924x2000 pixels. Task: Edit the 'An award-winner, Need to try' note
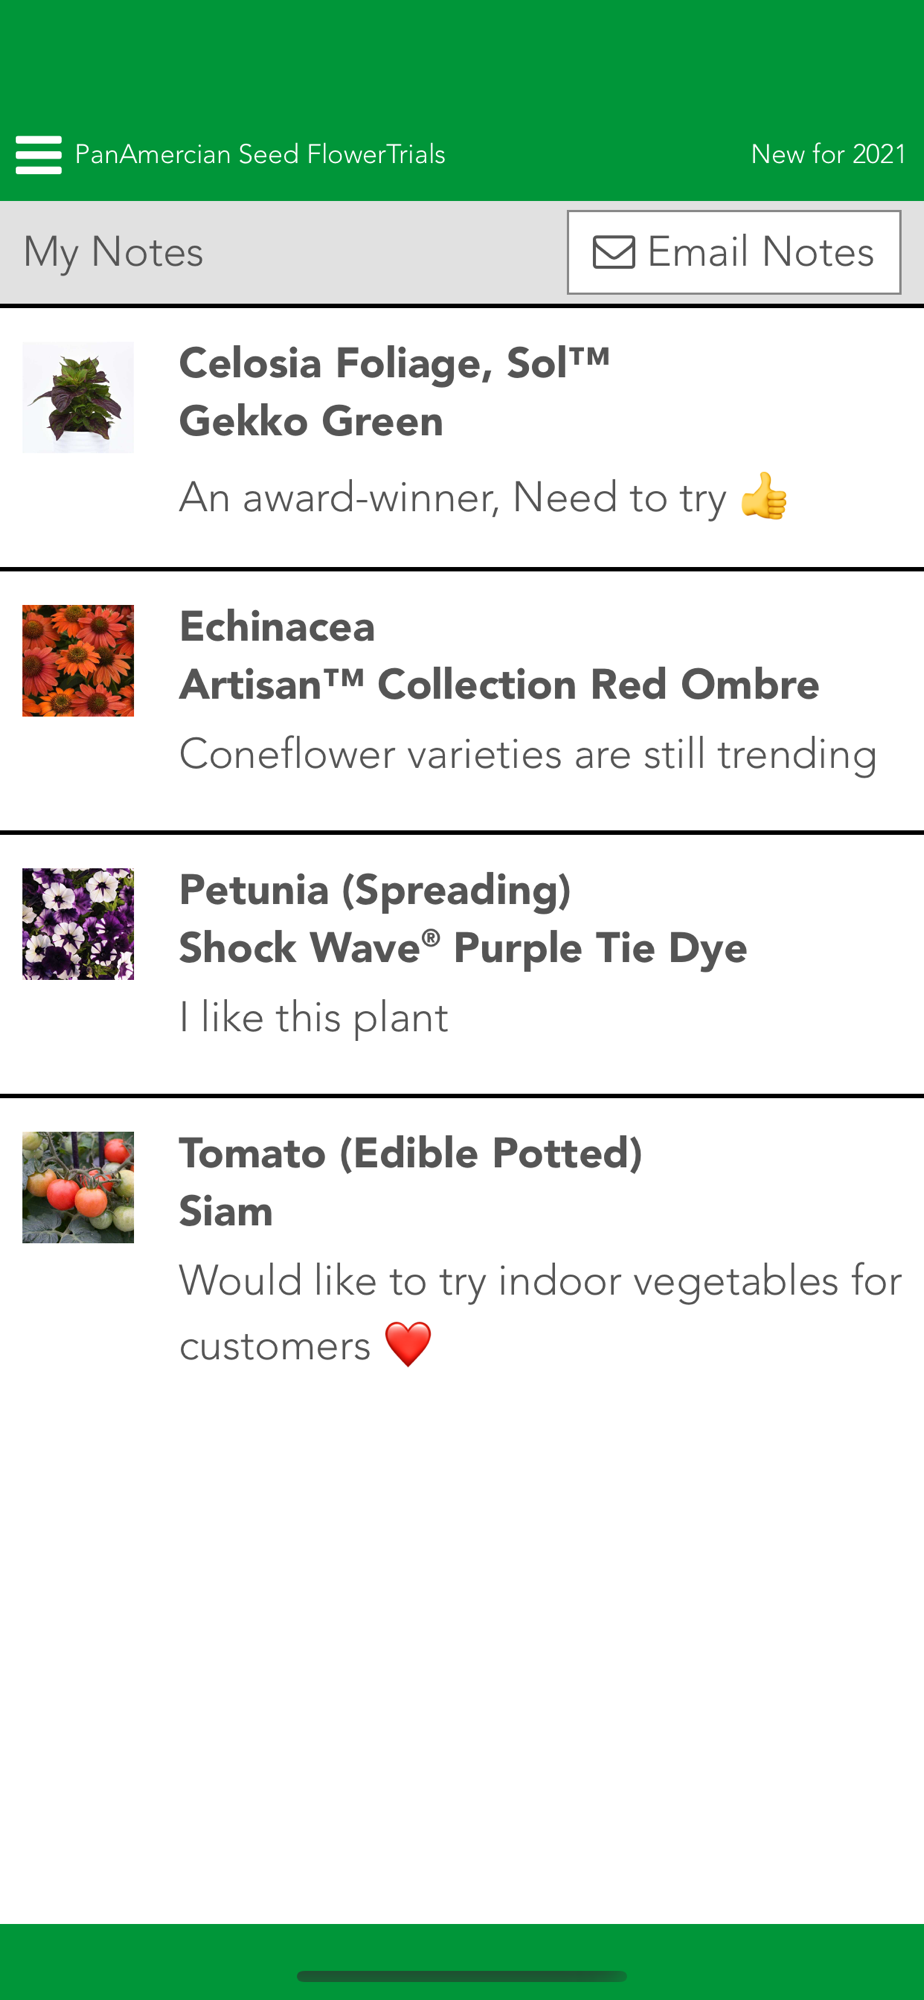coord(453,497)
